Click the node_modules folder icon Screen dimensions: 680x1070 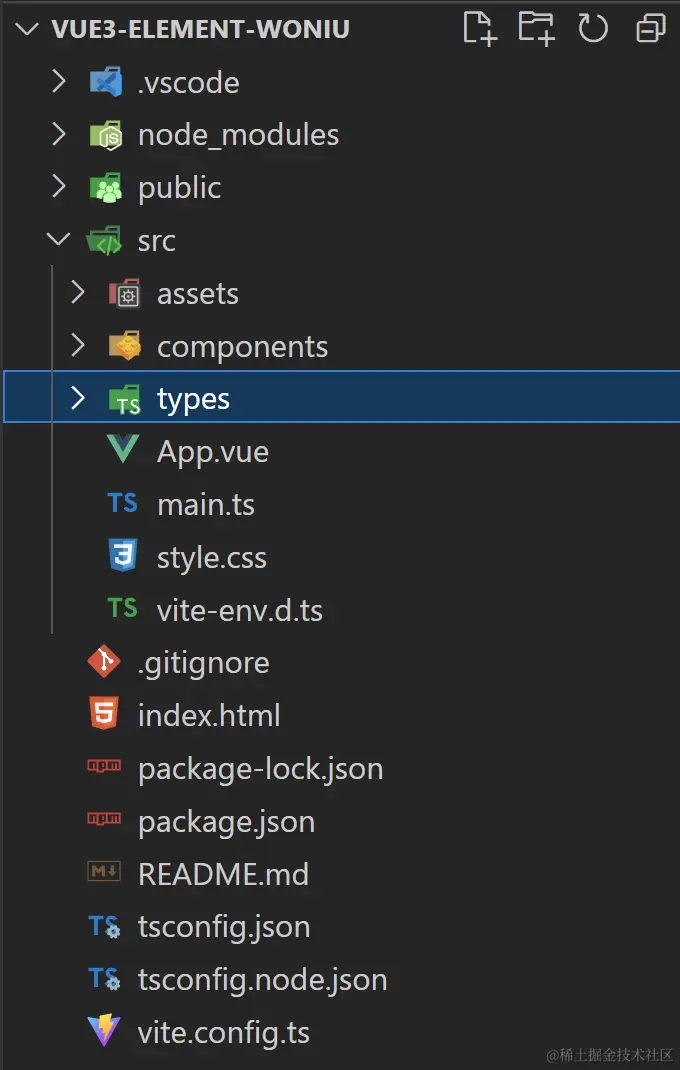(106, 135)
